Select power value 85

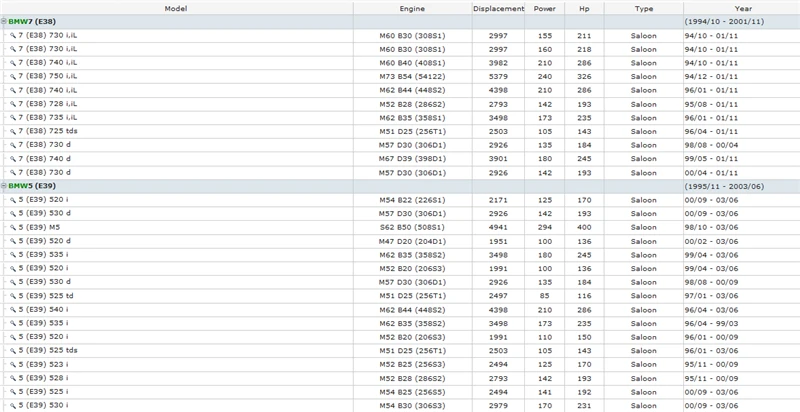[x=545, y=296]
